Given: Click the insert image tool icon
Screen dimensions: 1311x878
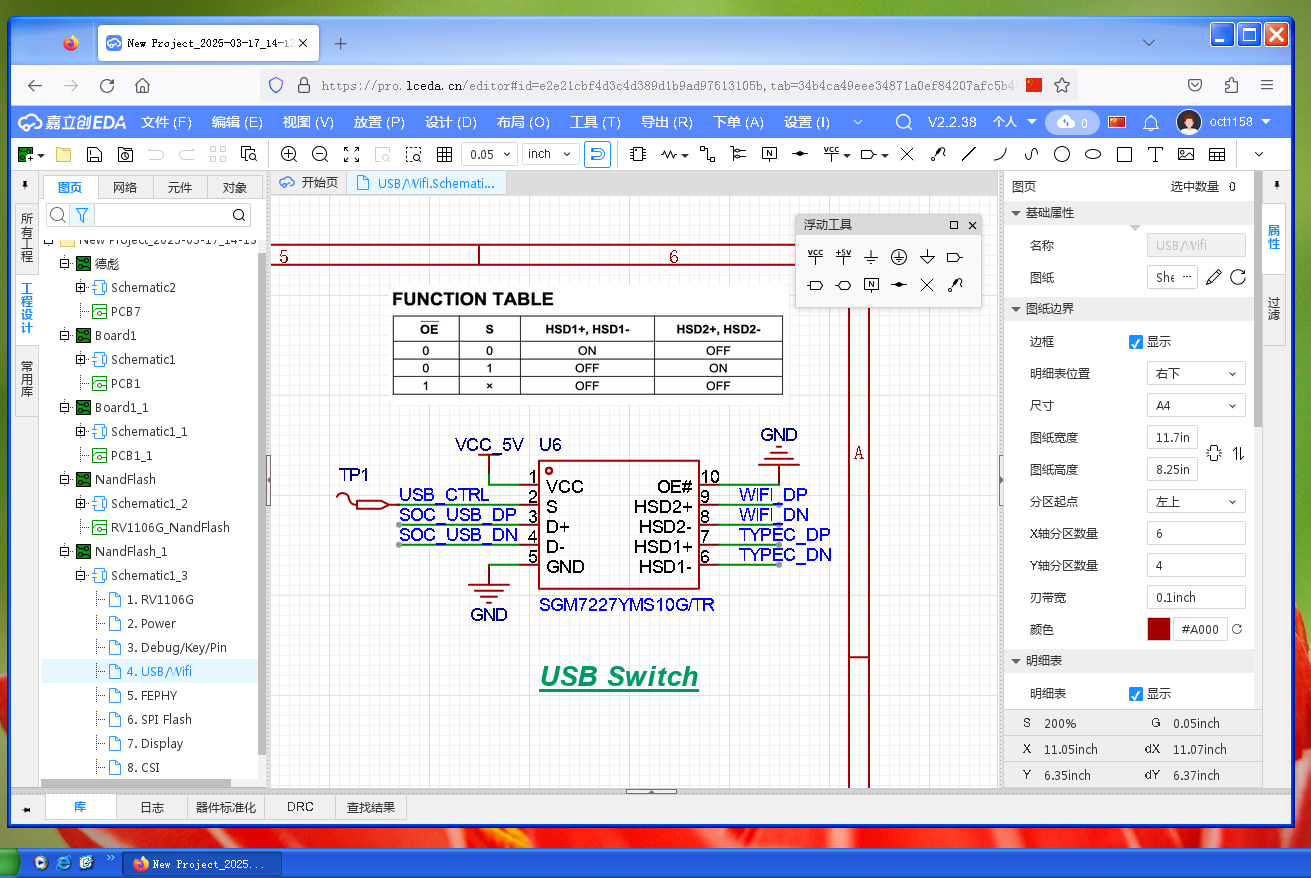Looking at the screenshot, I should 1186,154.
